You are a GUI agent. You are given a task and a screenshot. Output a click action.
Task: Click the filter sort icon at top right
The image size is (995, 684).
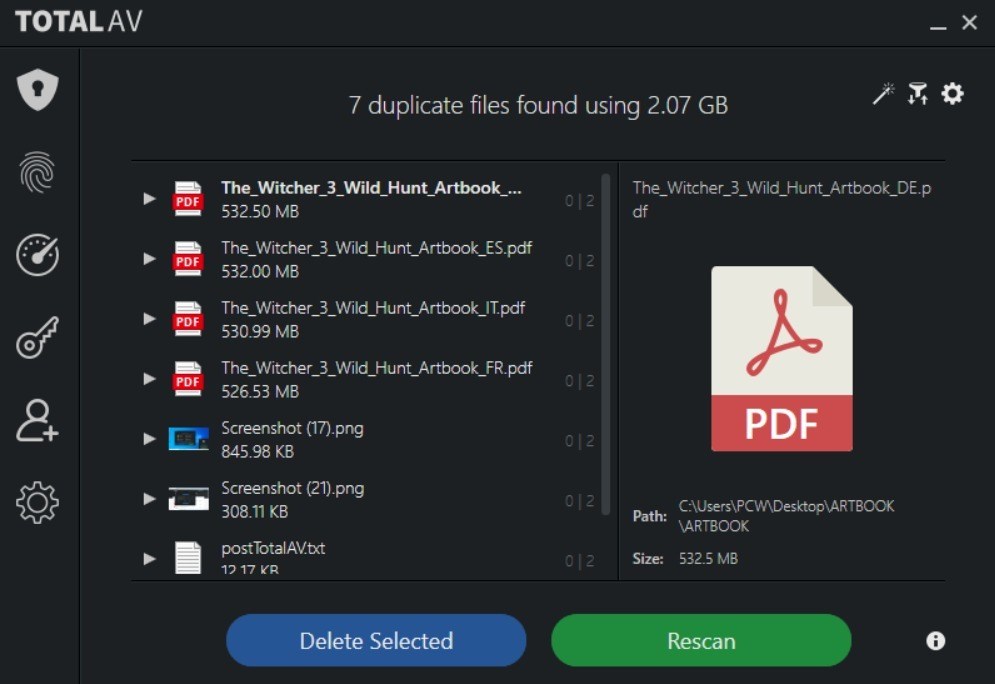pos(917,93)
